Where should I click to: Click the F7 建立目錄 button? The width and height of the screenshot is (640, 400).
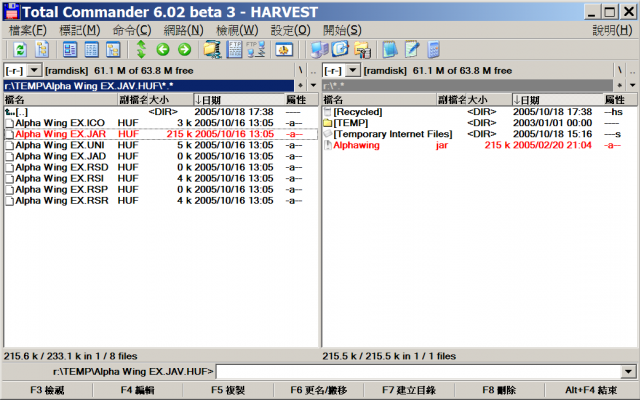409,390
